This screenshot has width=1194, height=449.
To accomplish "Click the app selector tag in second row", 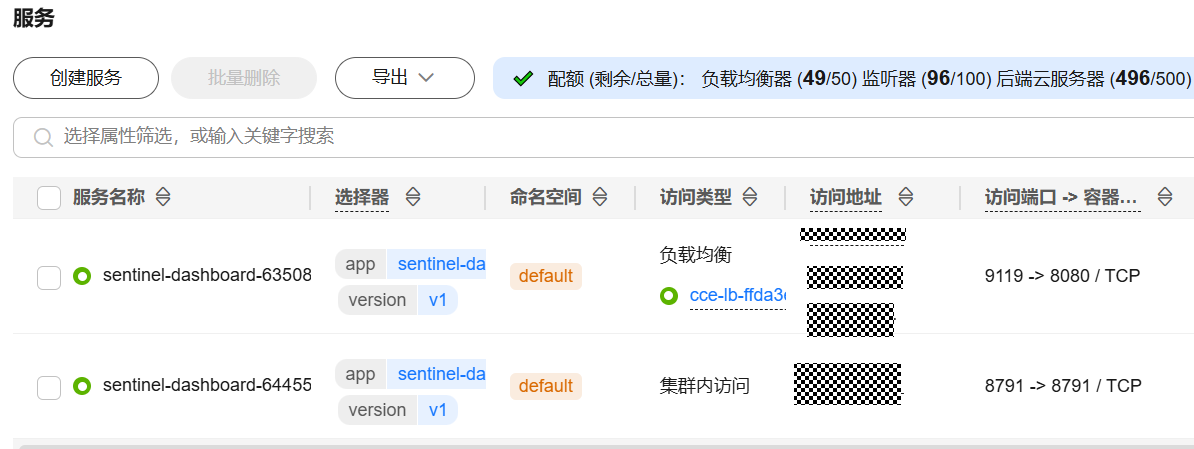I will (x=360, y=375).
